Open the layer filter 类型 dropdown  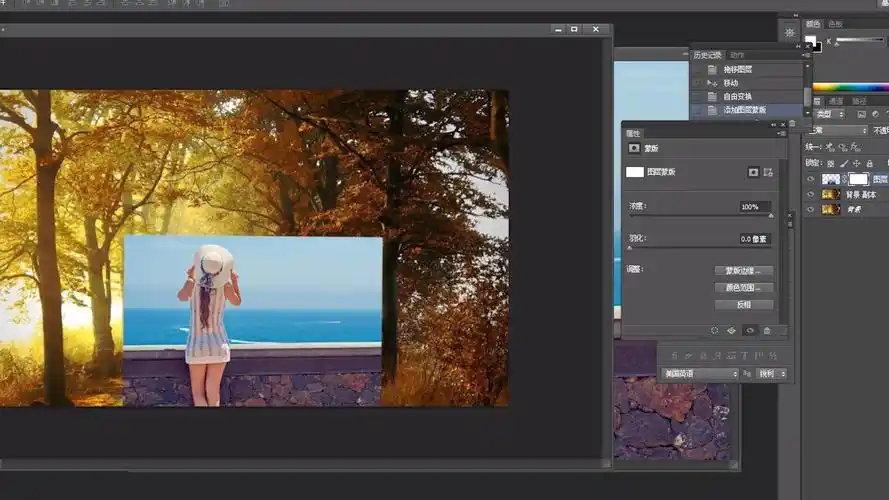(828, 115)
